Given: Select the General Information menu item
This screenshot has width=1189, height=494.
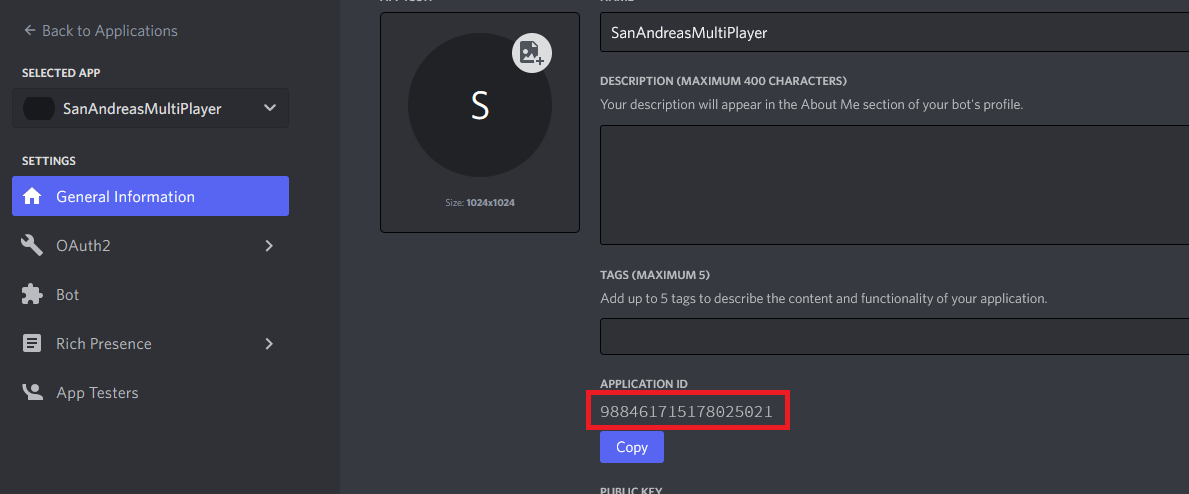Looking at the screenshot, I should [150, 196].
